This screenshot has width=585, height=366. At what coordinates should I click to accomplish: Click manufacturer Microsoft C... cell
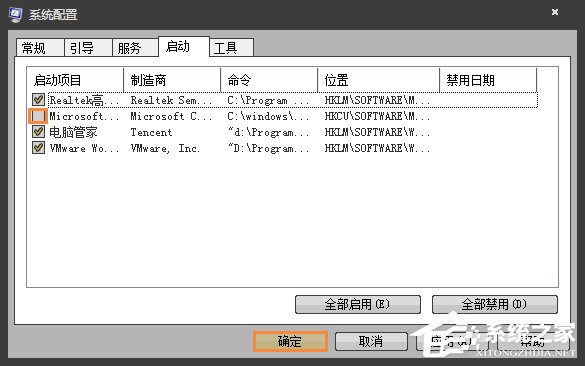click(171, 116)
